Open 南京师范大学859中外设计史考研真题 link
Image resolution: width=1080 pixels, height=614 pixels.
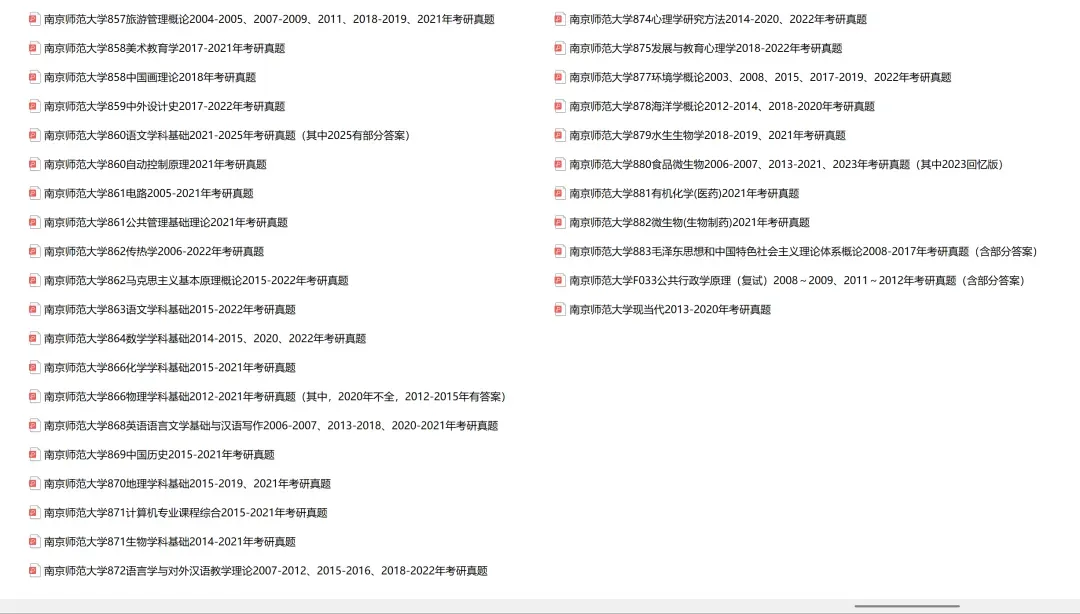tap(163, 105)
